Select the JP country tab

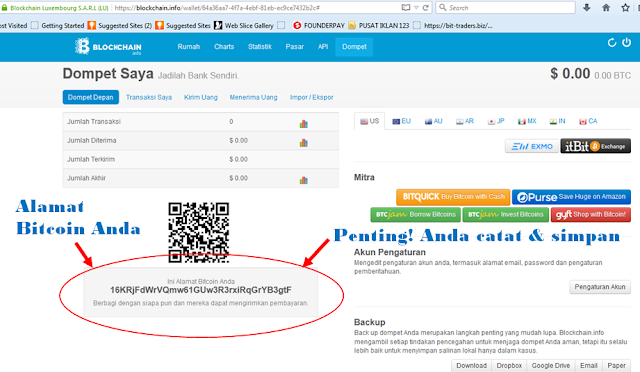point(496,121)
